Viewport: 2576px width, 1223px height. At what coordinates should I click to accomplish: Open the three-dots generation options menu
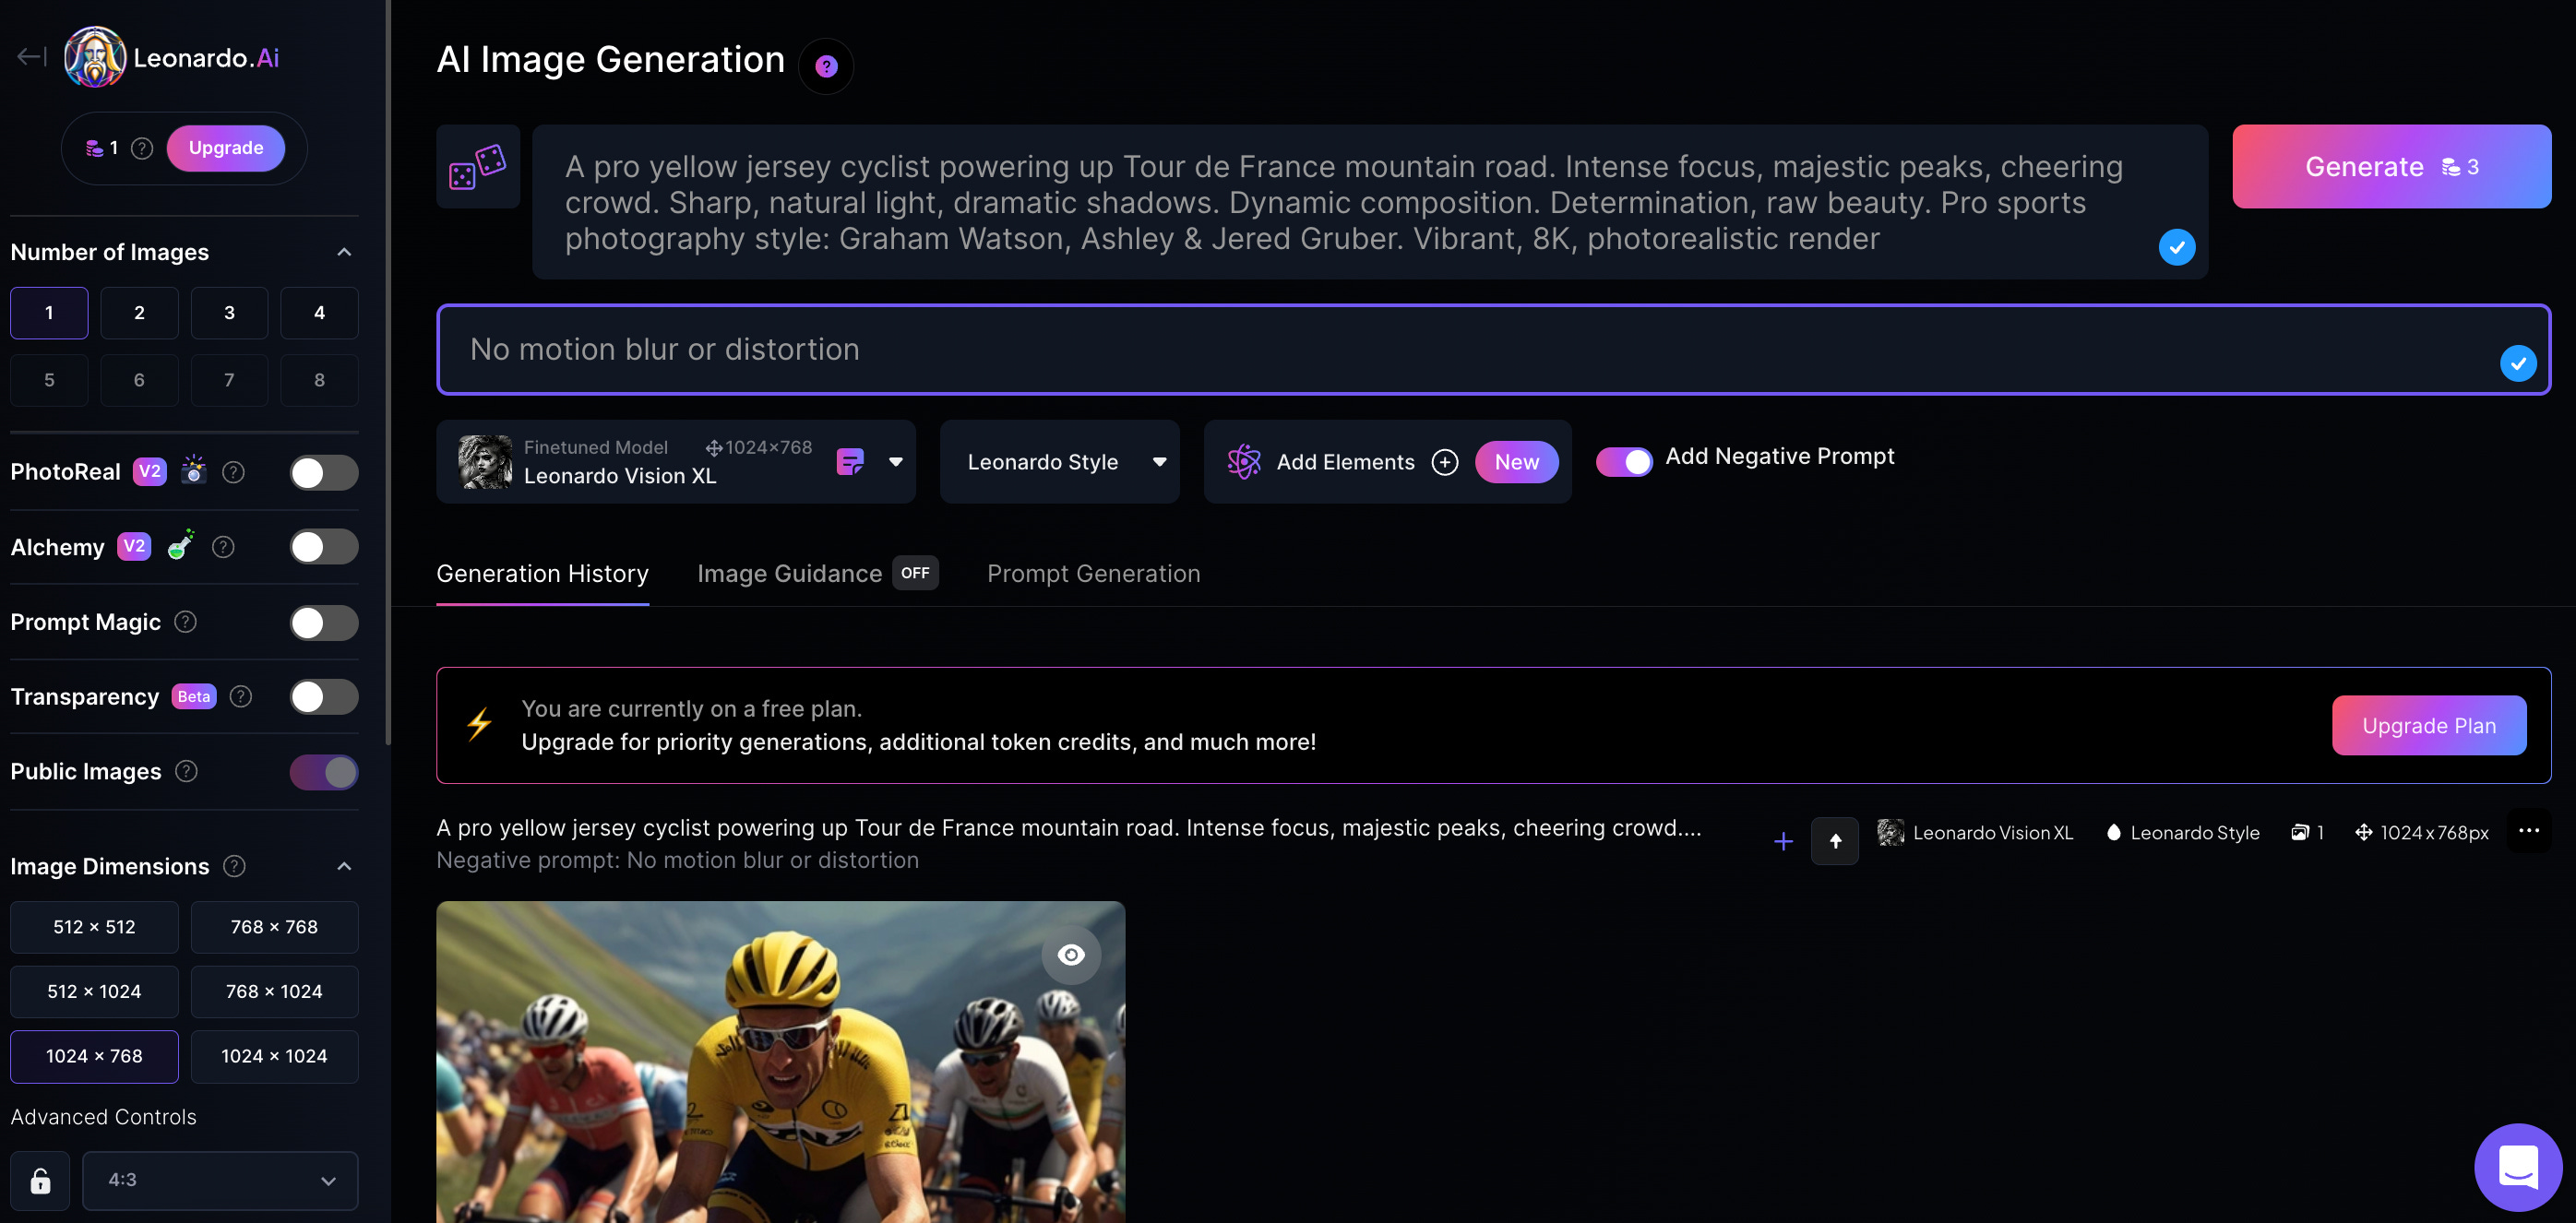click(2528, 830)
